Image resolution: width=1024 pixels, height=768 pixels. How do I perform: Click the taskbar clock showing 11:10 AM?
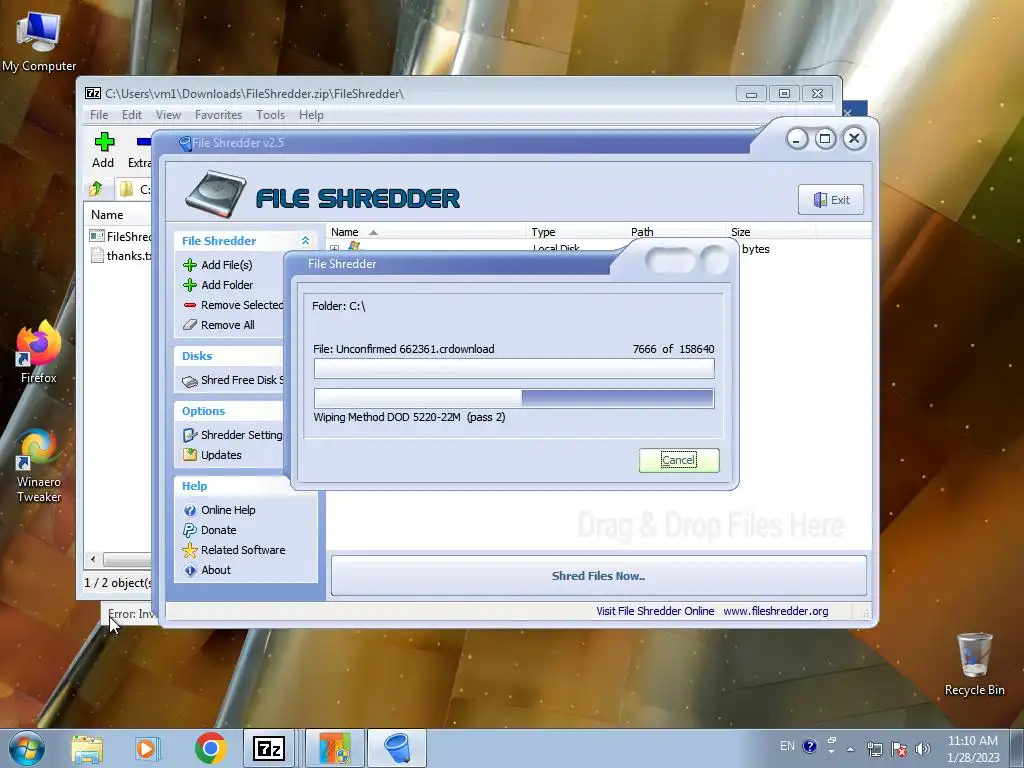pyautogui.click(x=973, y=748)
